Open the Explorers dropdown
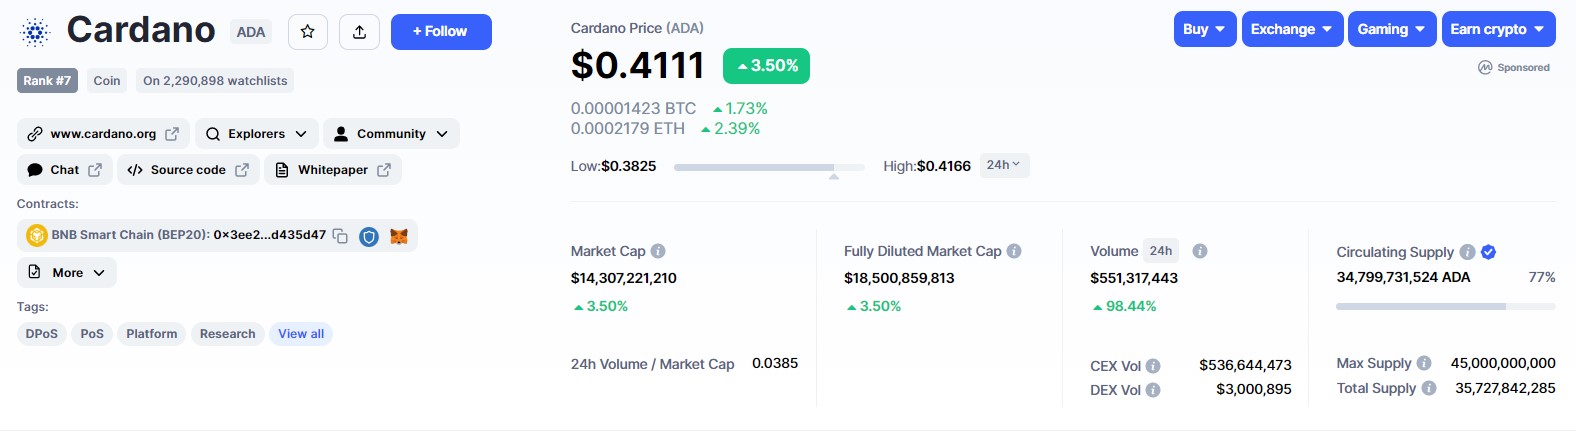This screenshot has width=1576, height=432. [257, 134]
